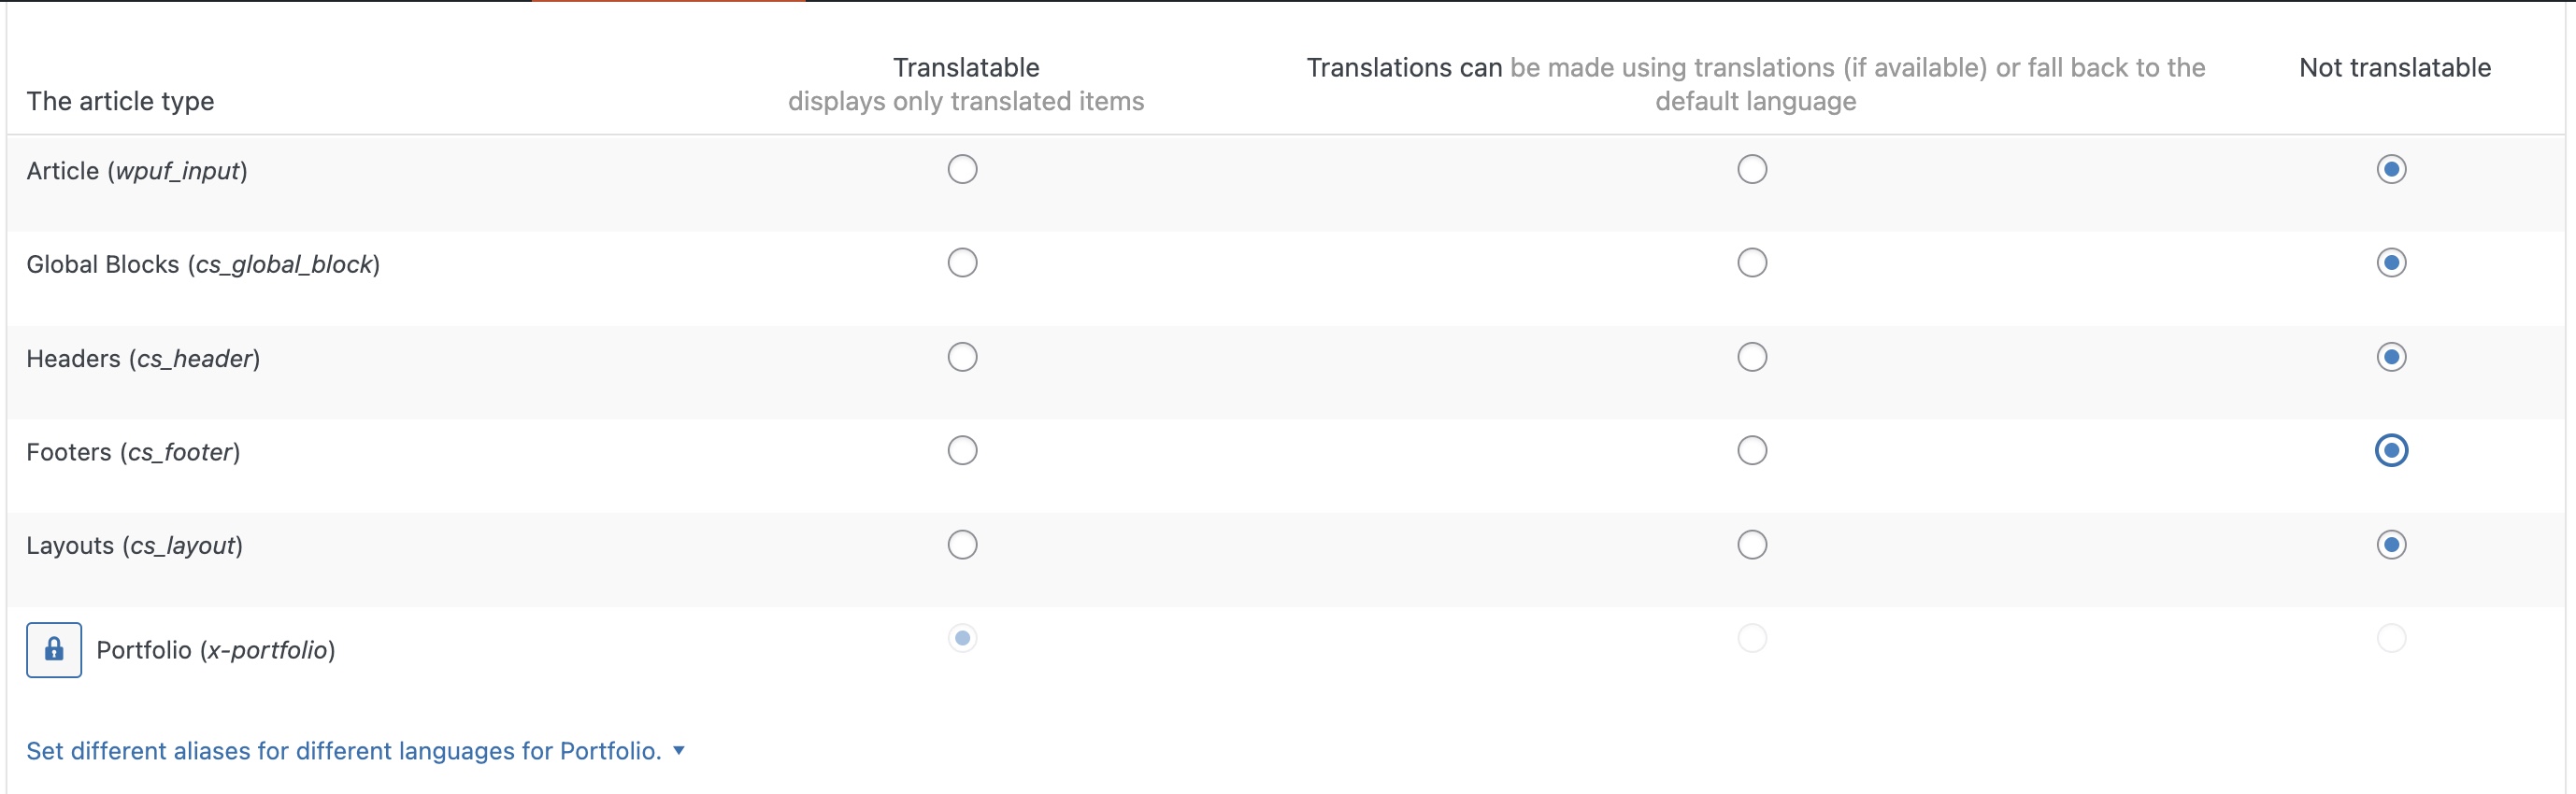This screenshot has height=794, width=2576.
Task: Select fallback-to-default option for Layouts
Action: (1752, 545)
